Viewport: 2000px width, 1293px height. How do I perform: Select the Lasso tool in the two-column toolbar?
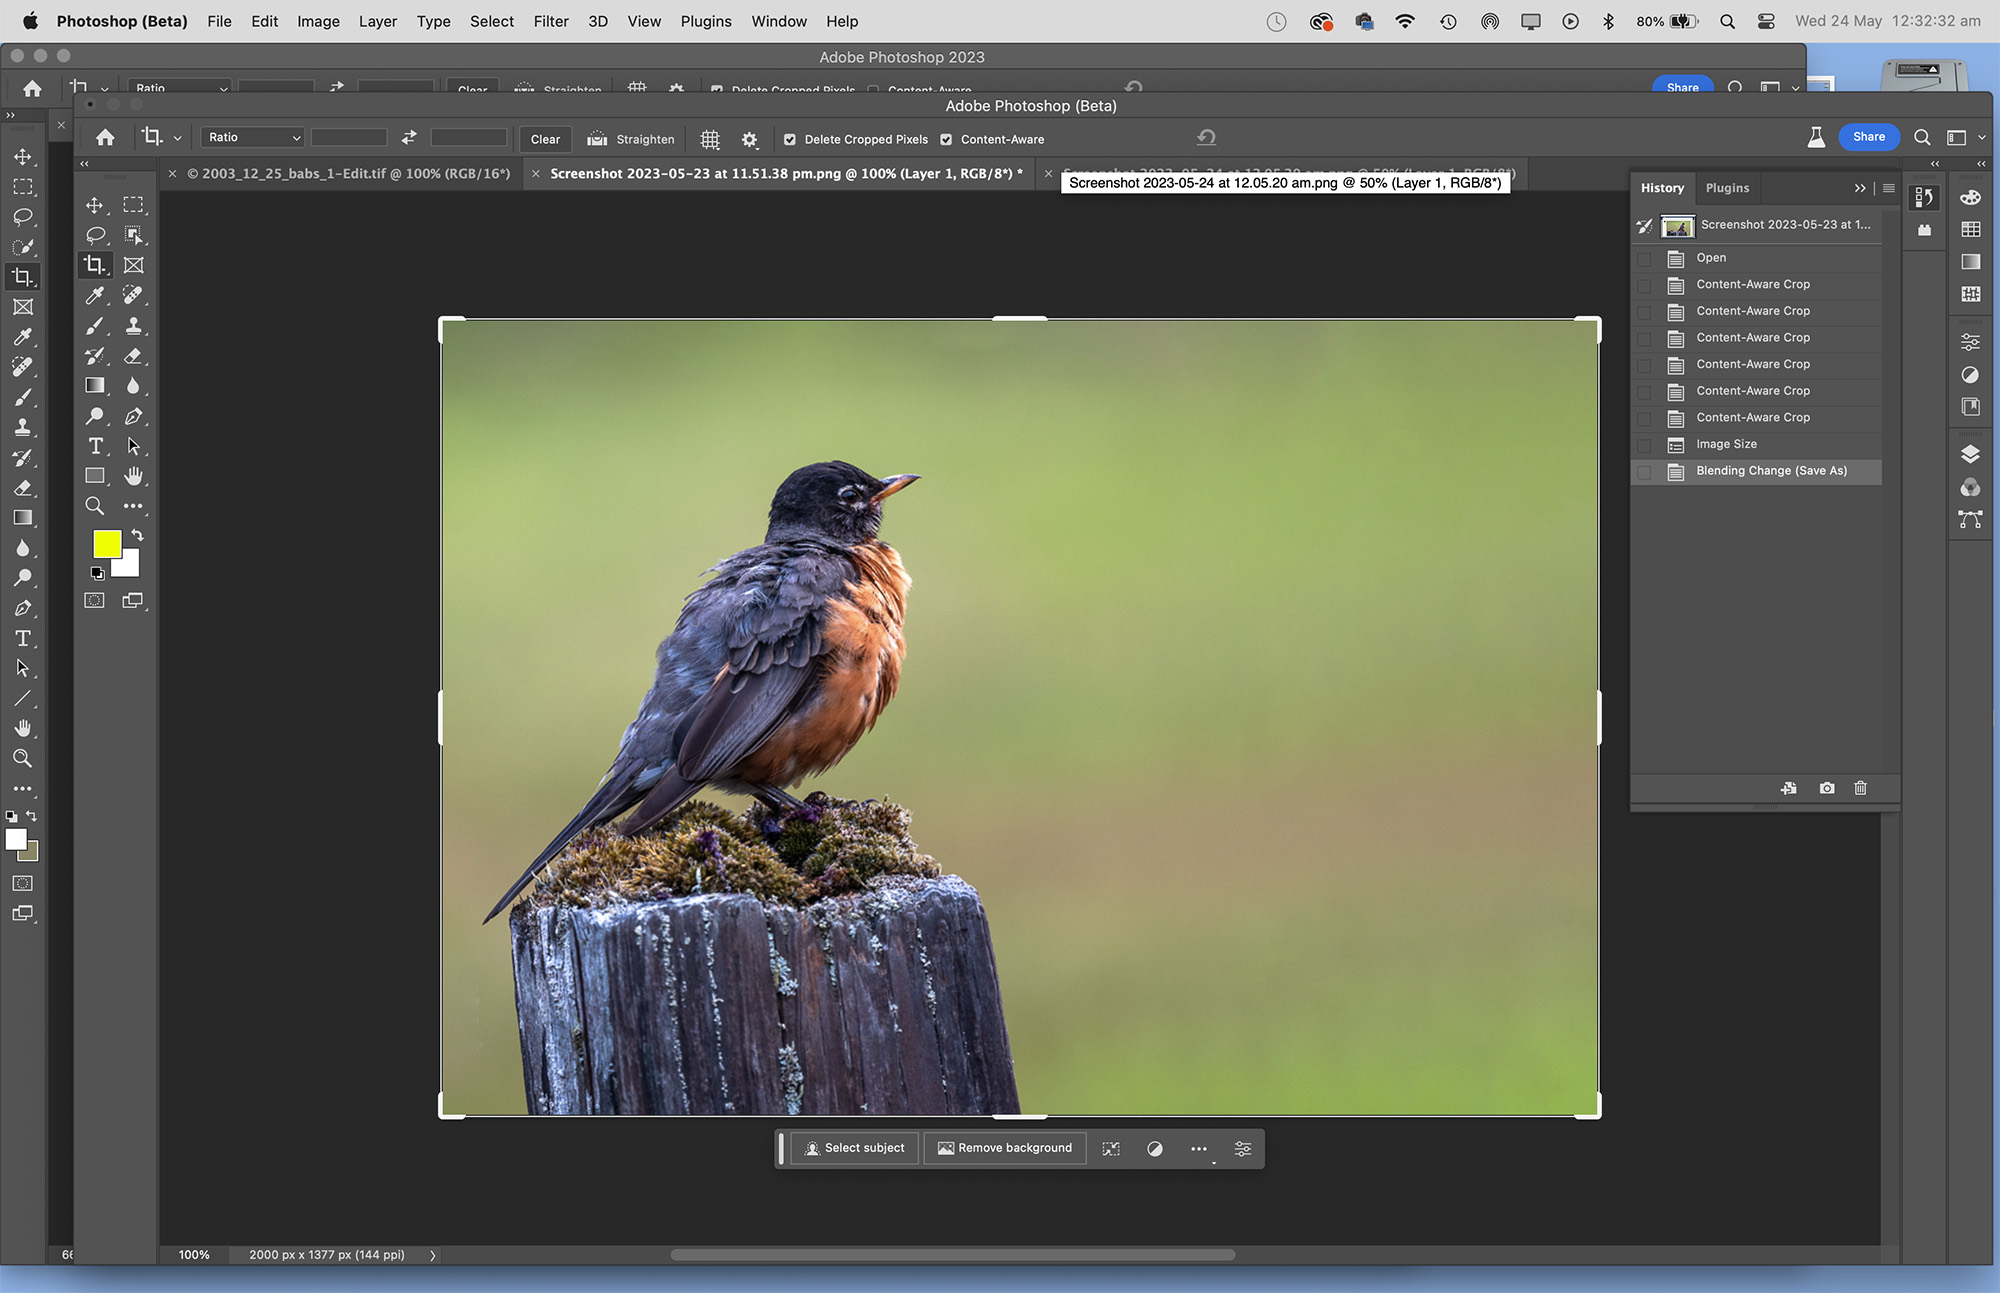coord(95,235)
